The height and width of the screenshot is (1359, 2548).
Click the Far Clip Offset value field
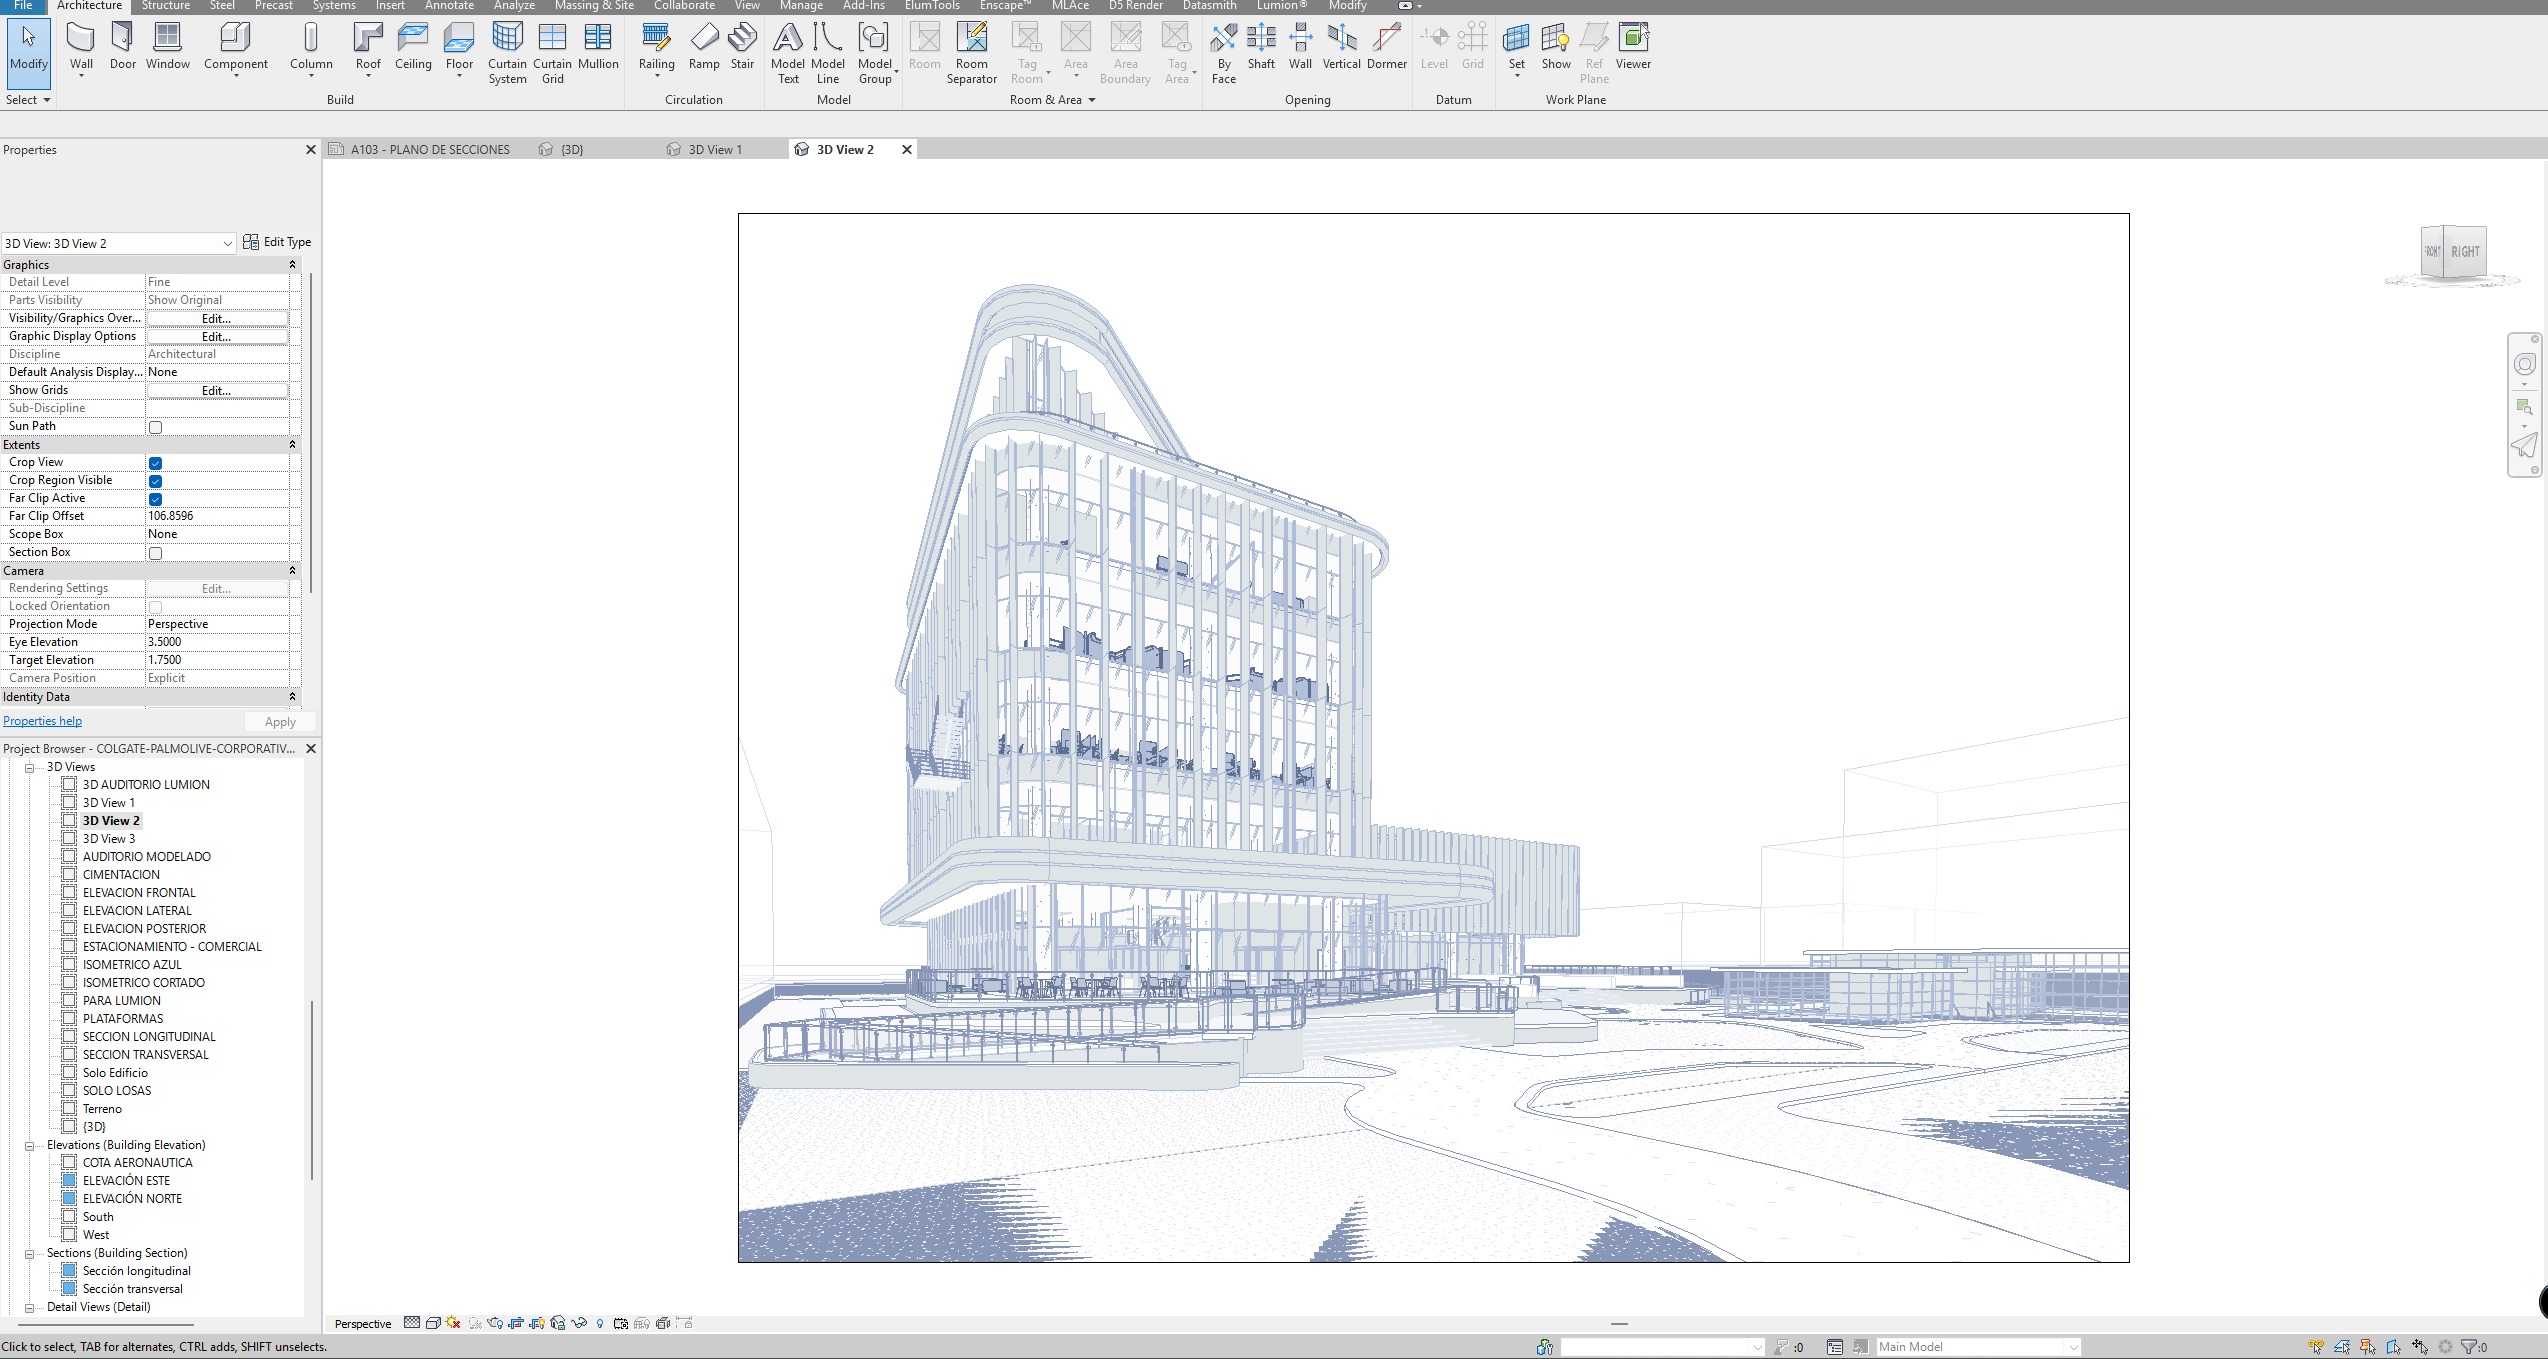217,516
